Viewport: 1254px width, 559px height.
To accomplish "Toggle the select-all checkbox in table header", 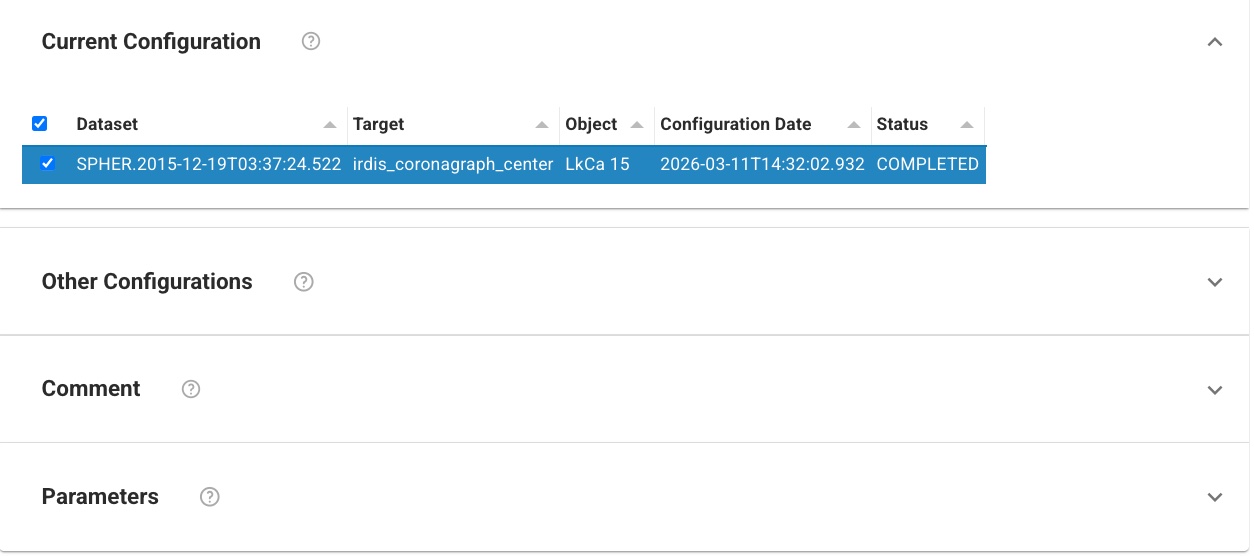I will point(40,124).
